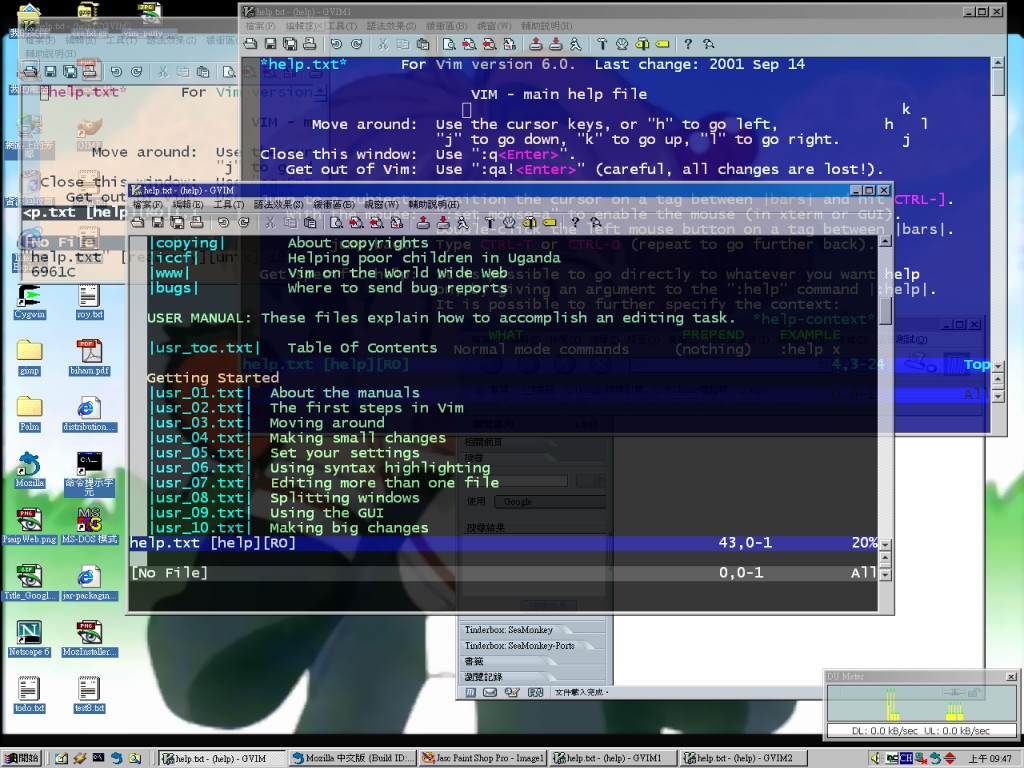
Task: Switch to Mozilla 中文版 taskbar button
Action: 353,758
